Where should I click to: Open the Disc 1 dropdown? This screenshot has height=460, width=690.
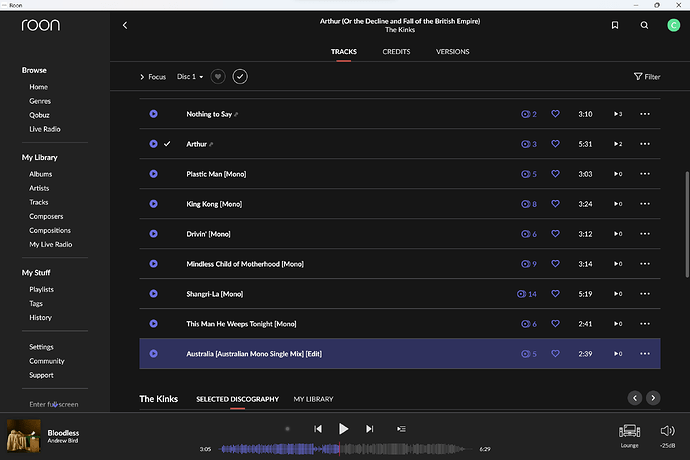tap(190, 77)
